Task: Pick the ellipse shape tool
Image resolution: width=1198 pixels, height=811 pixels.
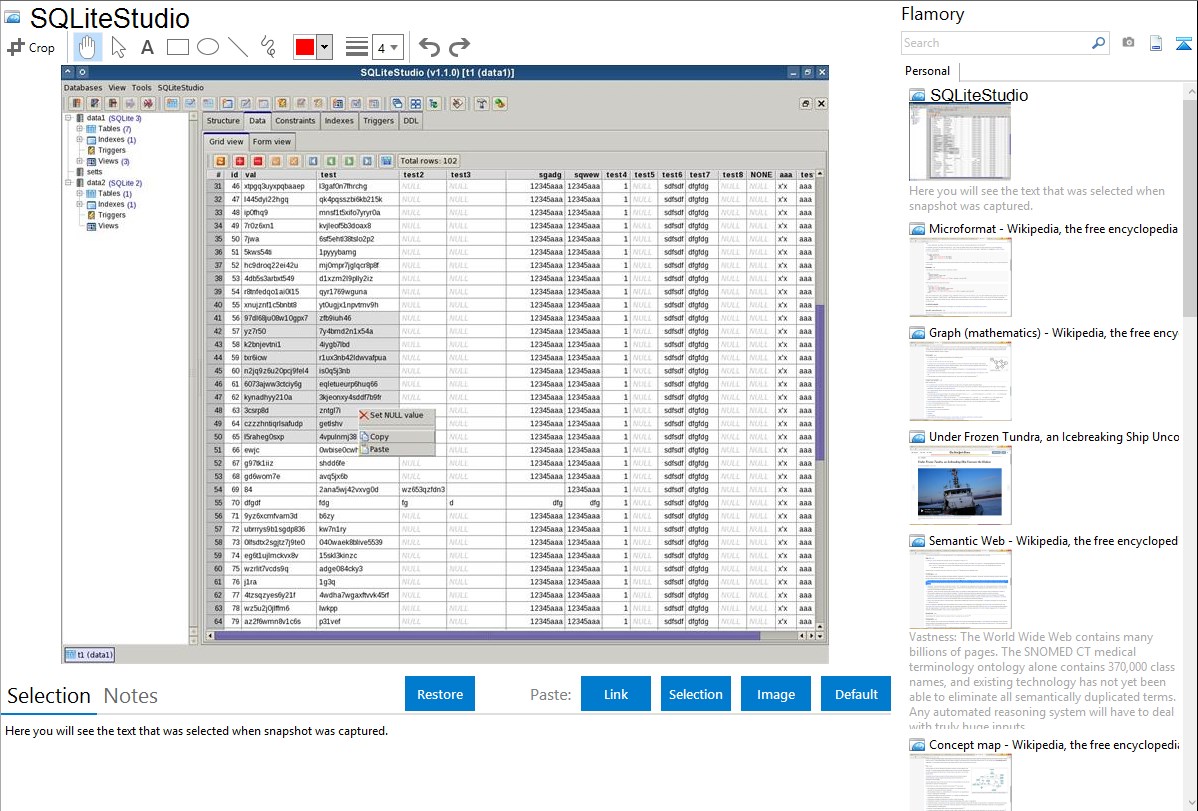Action: (207, 47)
